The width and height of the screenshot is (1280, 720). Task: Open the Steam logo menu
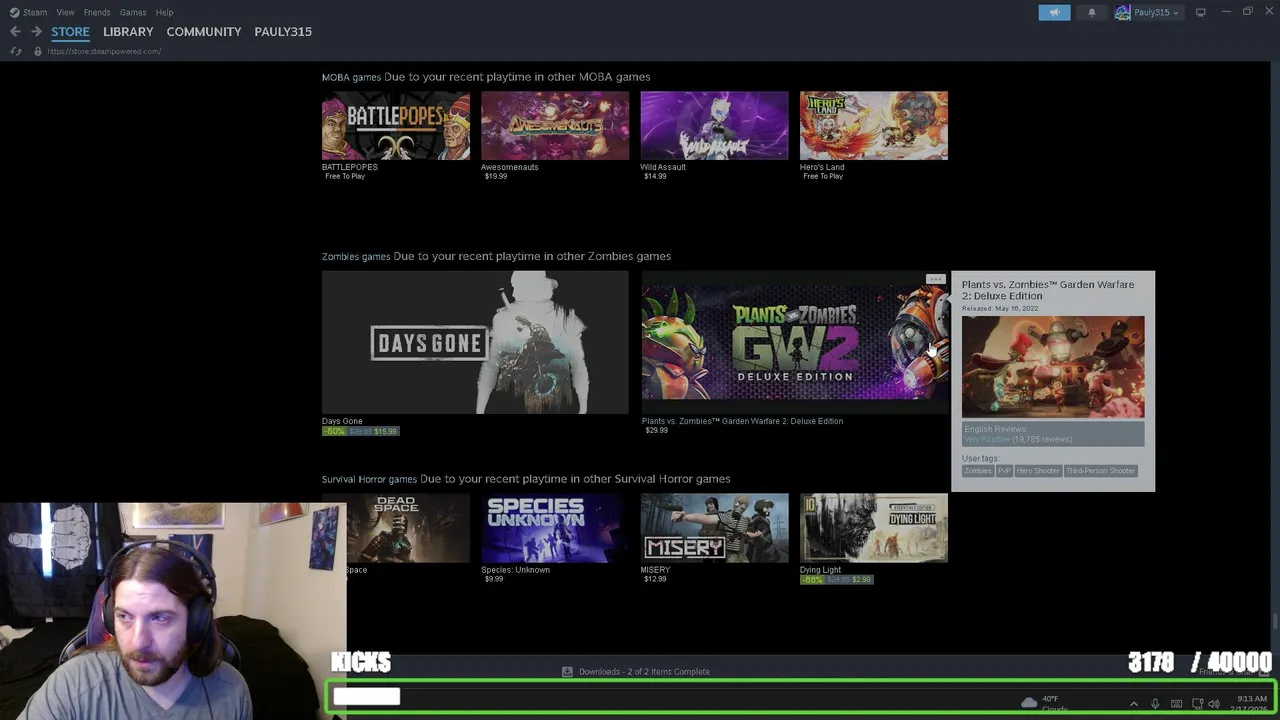(x=28, y=12)
